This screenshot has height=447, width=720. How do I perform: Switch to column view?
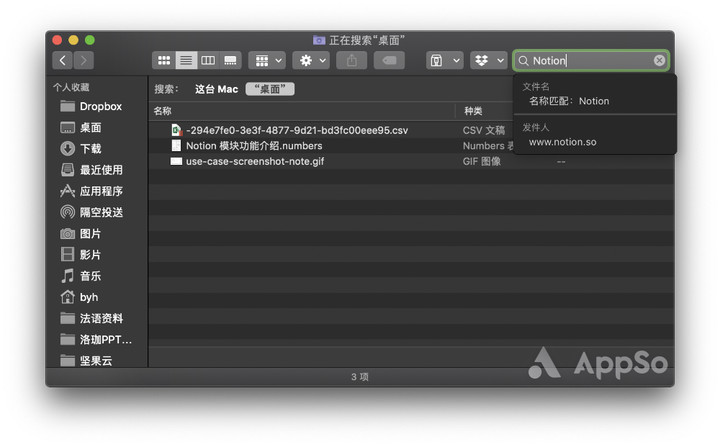[208, 60]
